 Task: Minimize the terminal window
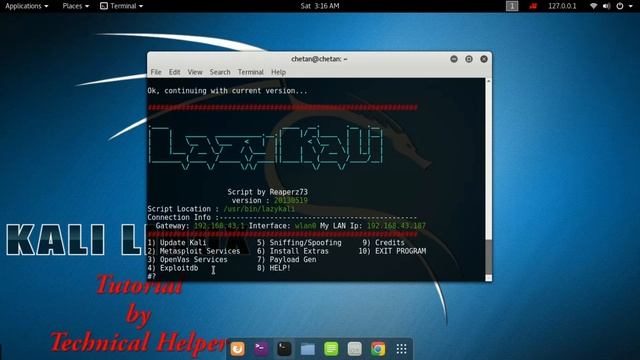pyautogui.click(x=454, y=59)
